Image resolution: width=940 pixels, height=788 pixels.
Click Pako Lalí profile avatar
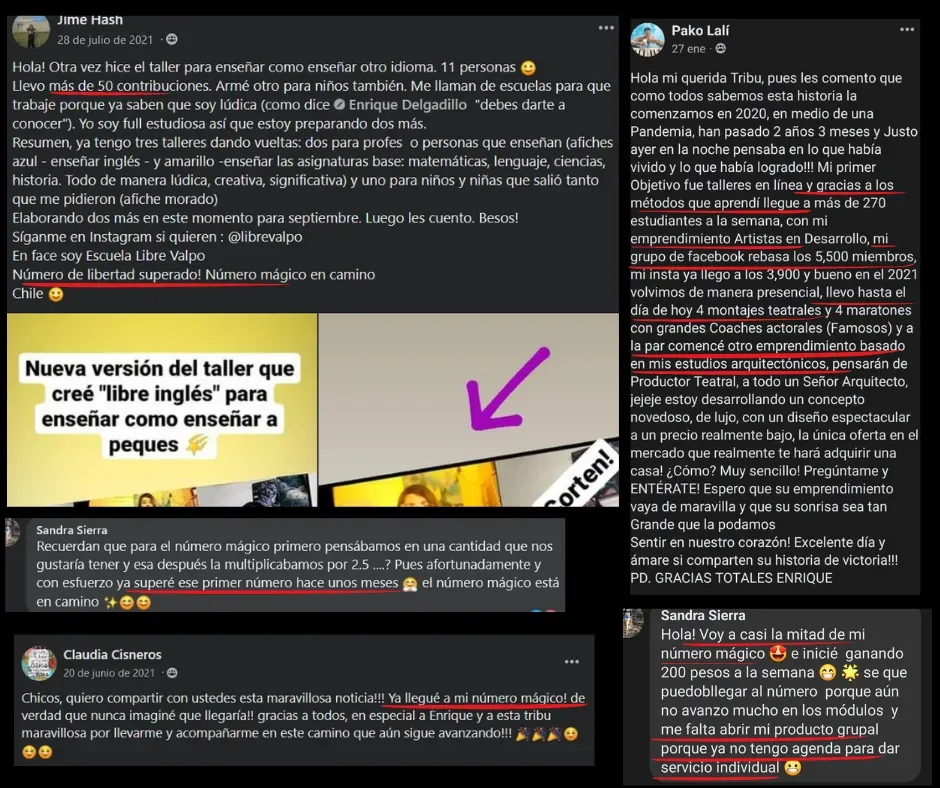point(647,40)
